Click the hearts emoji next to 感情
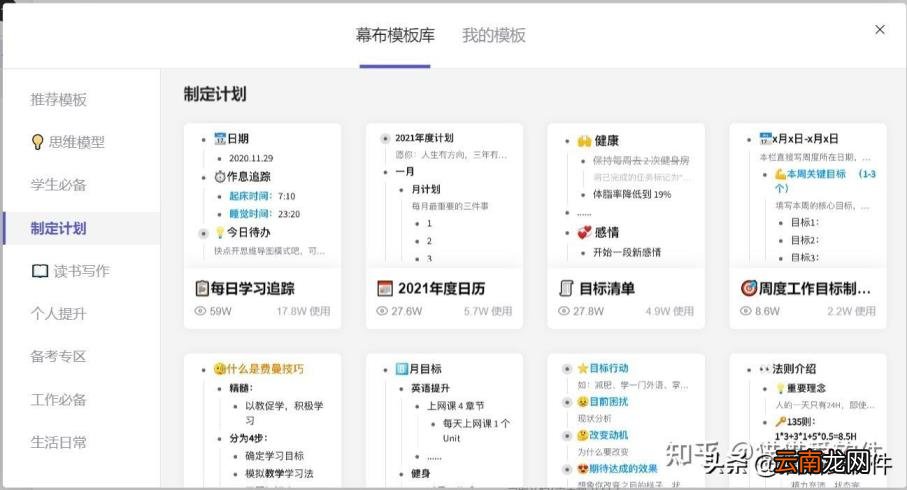907x490 pixels. pos(584,233)
